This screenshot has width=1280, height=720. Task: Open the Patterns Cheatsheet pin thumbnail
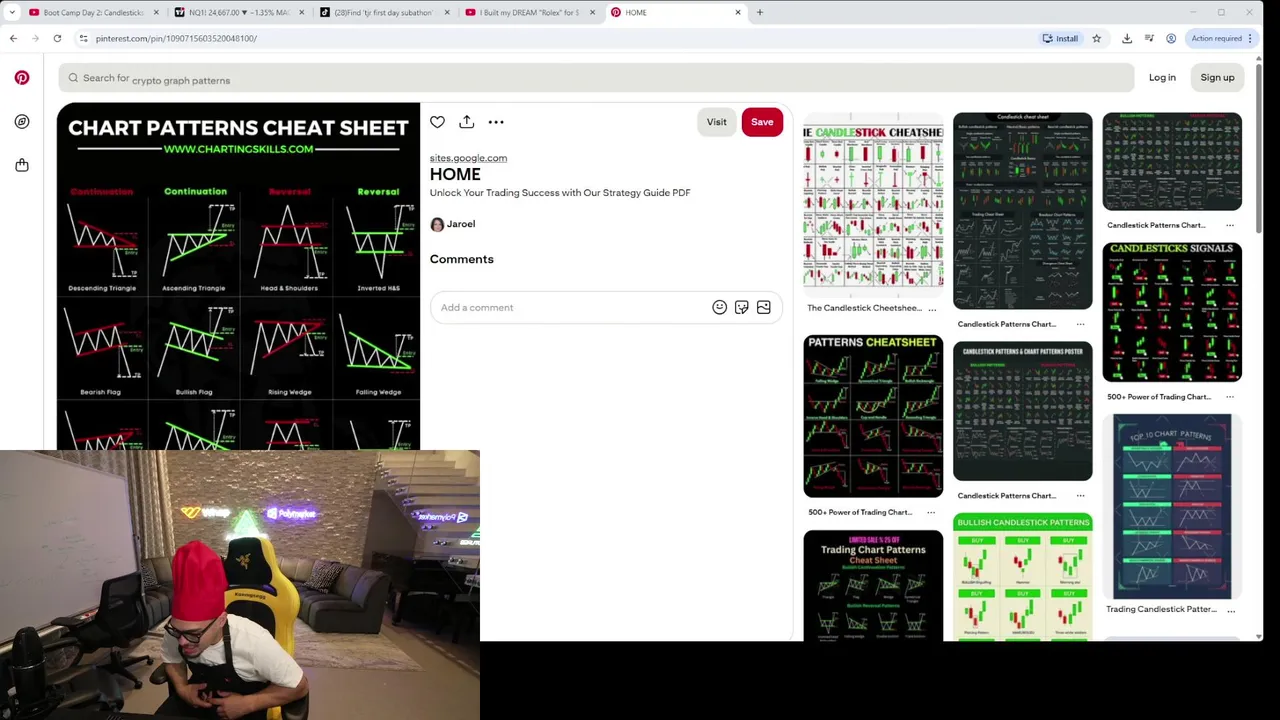[x=873, y=416]
